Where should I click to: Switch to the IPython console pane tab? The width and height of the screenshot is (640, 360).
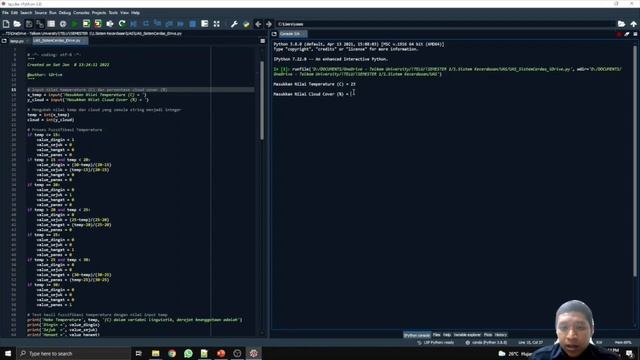[417, 335]
